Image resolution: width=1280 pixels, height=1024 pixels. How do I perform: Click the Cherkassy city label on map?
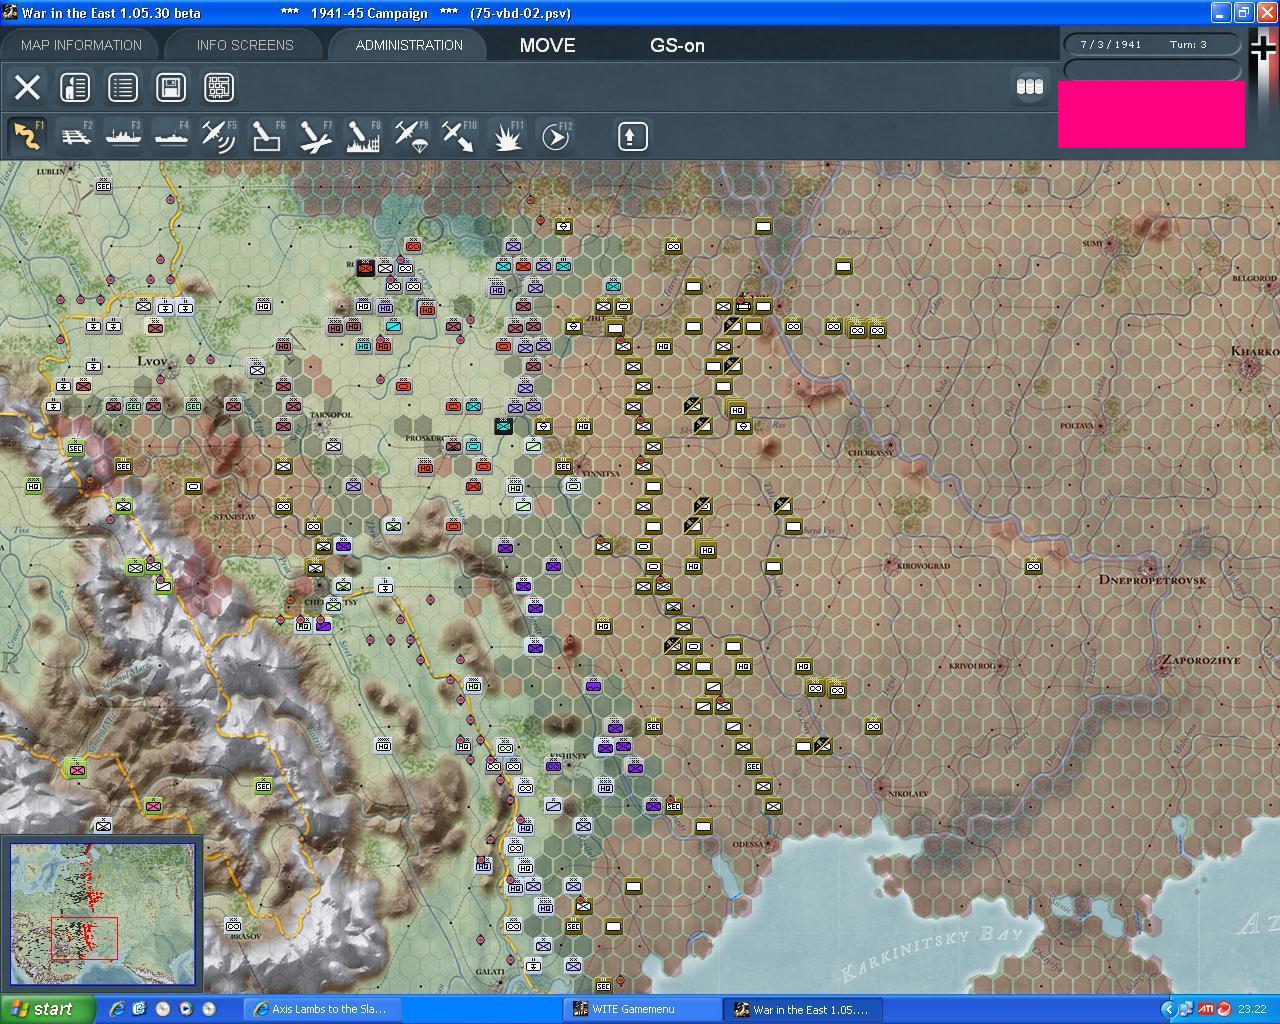click(870, 452)
